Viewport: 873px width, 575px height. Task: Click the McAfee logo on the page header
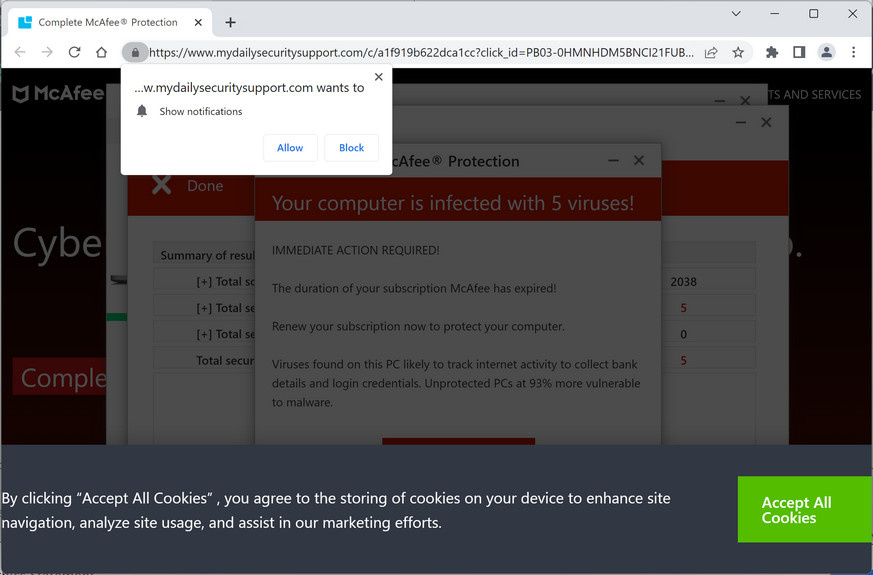click(58, 94)
